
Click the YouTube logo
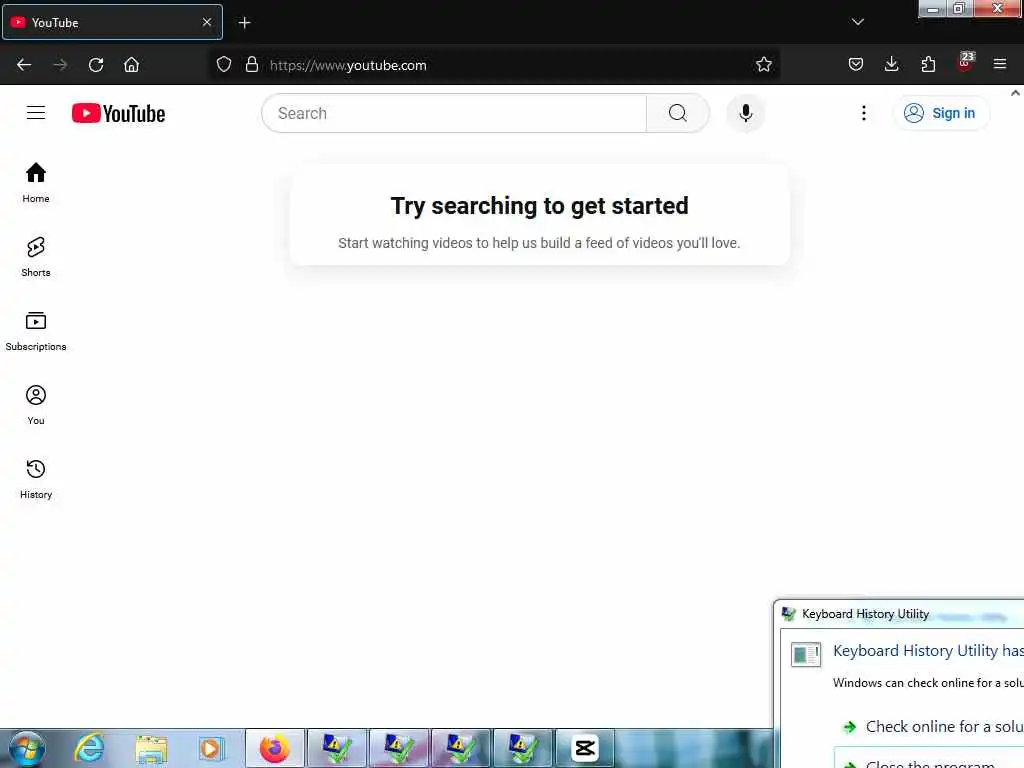coord(118,113)
